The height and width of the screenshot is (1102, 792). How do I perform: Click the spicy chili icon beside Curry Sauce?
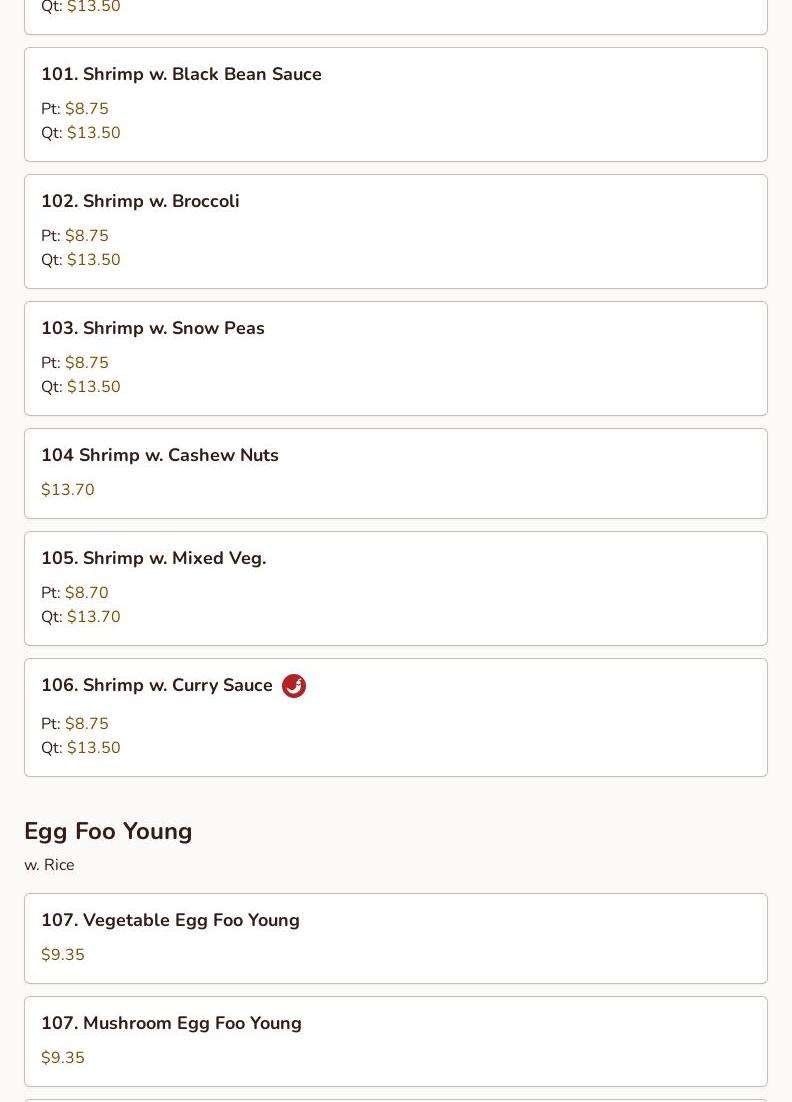tap(294, 685)
